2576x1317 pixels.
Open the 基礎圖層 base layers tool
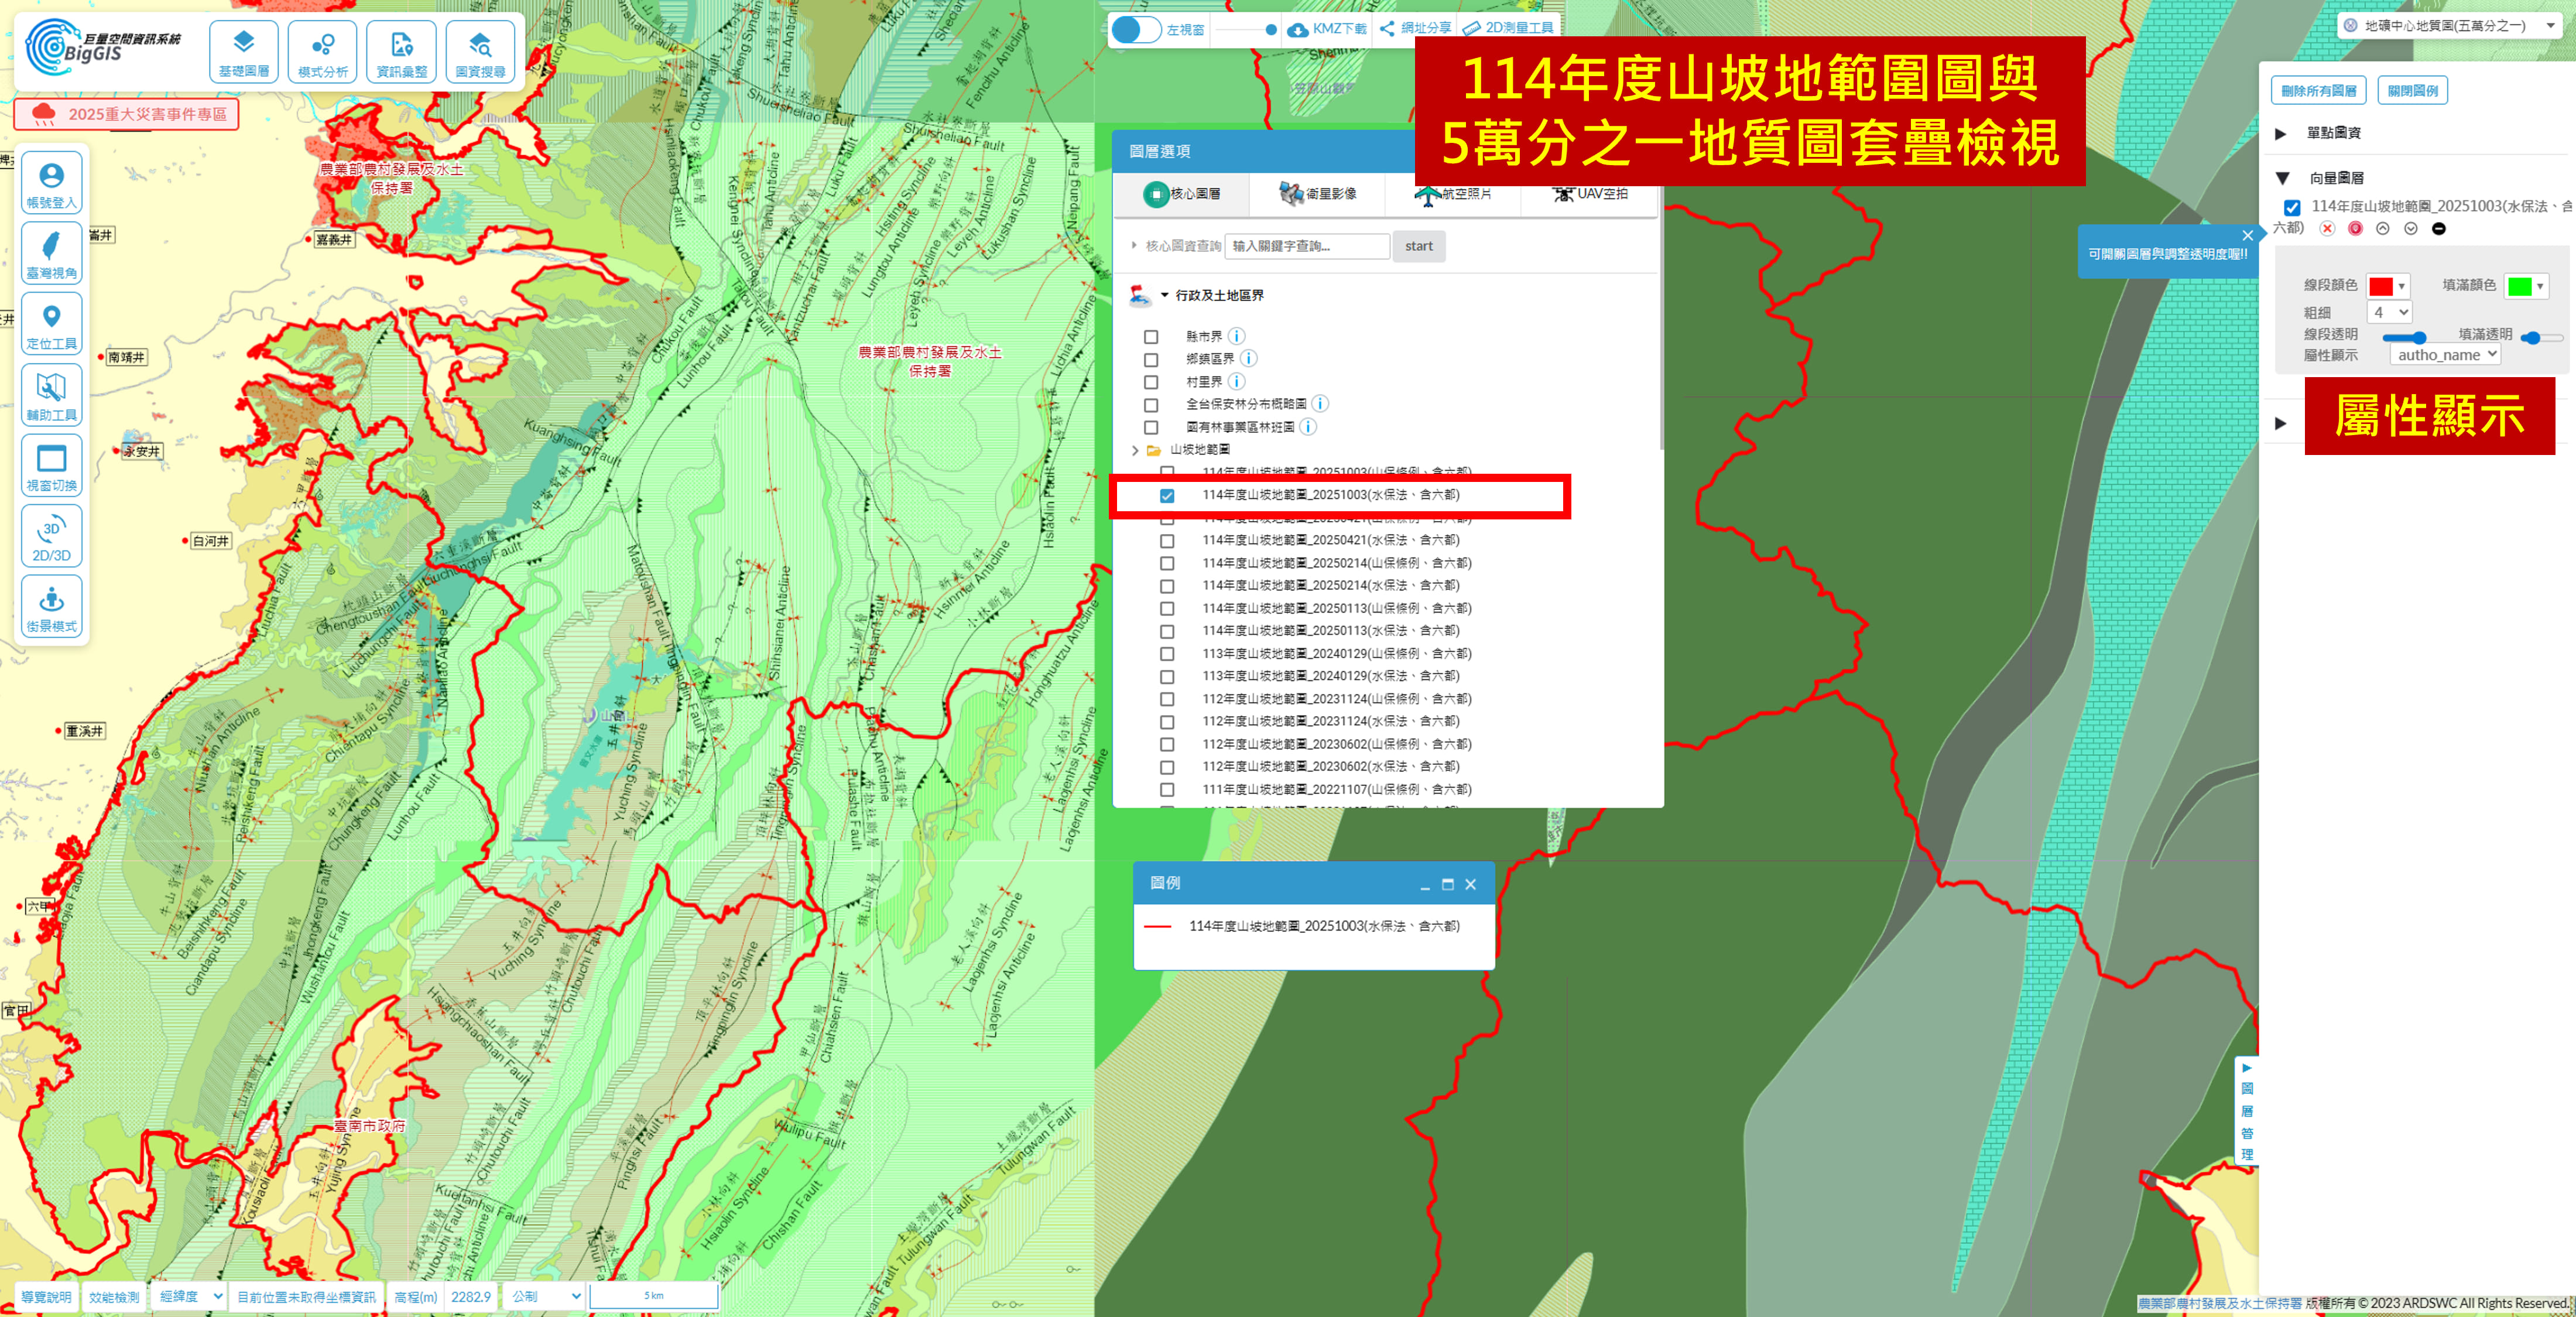click(243, 52)
